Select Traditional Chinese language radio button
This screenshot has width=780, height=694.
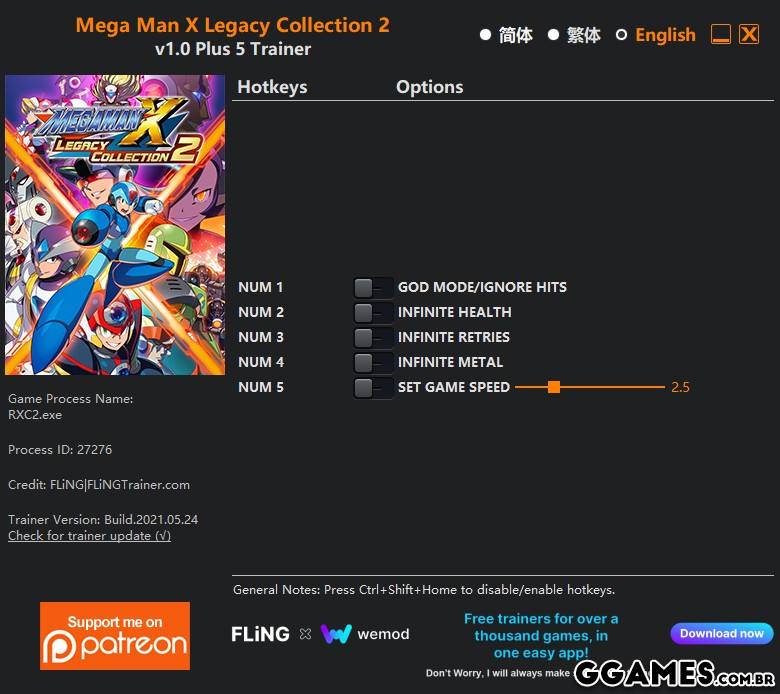click(553, 35)
